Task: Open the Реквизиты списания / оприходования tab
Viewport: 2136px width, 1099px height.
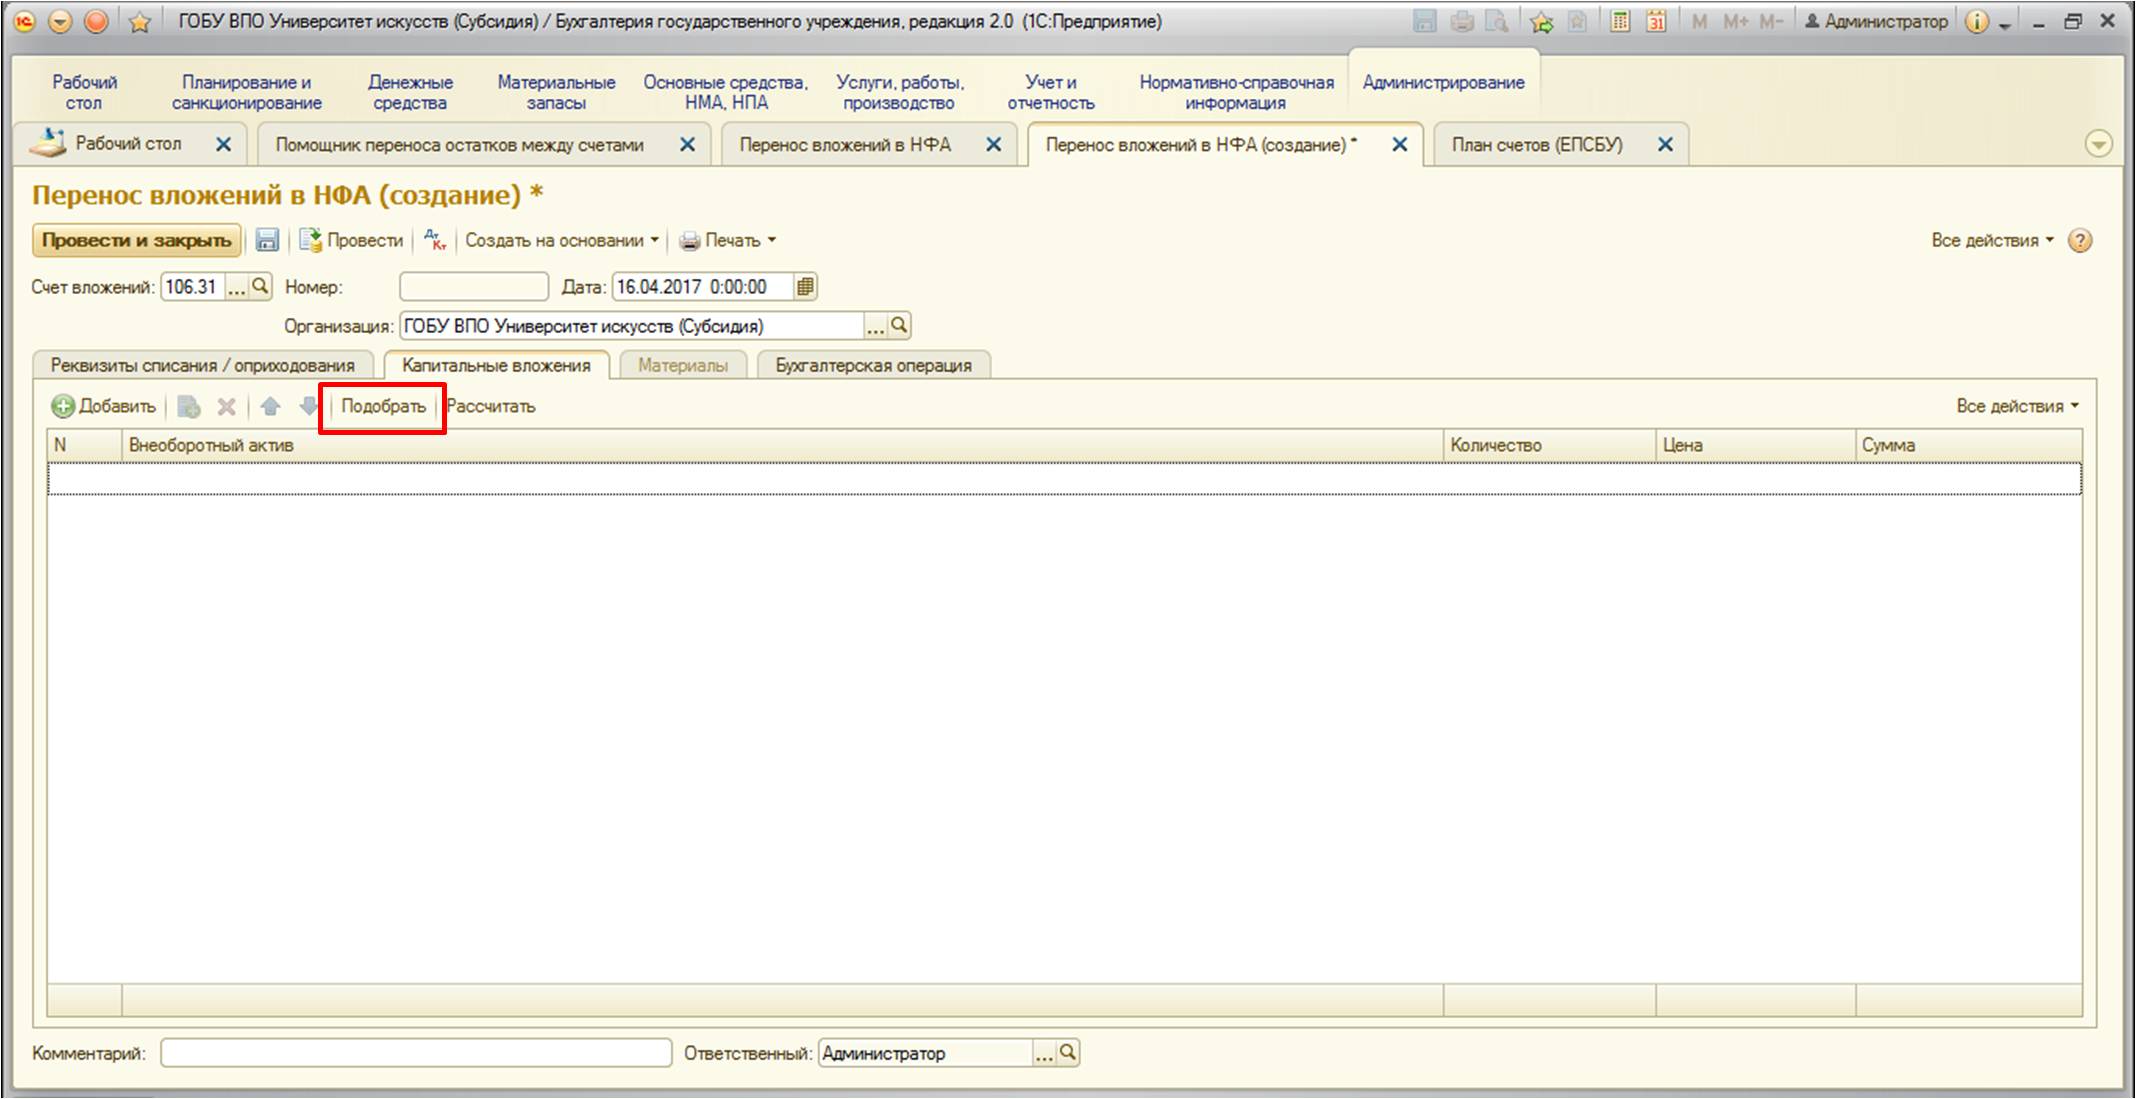Action: [x=203, y=365]
